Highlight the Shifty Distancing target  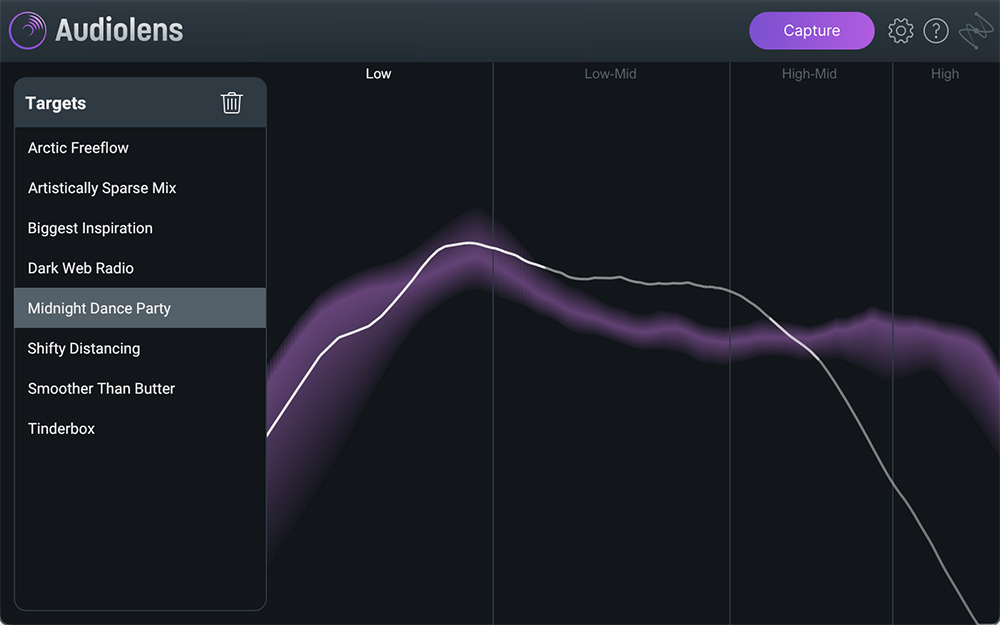pos(84,348)
